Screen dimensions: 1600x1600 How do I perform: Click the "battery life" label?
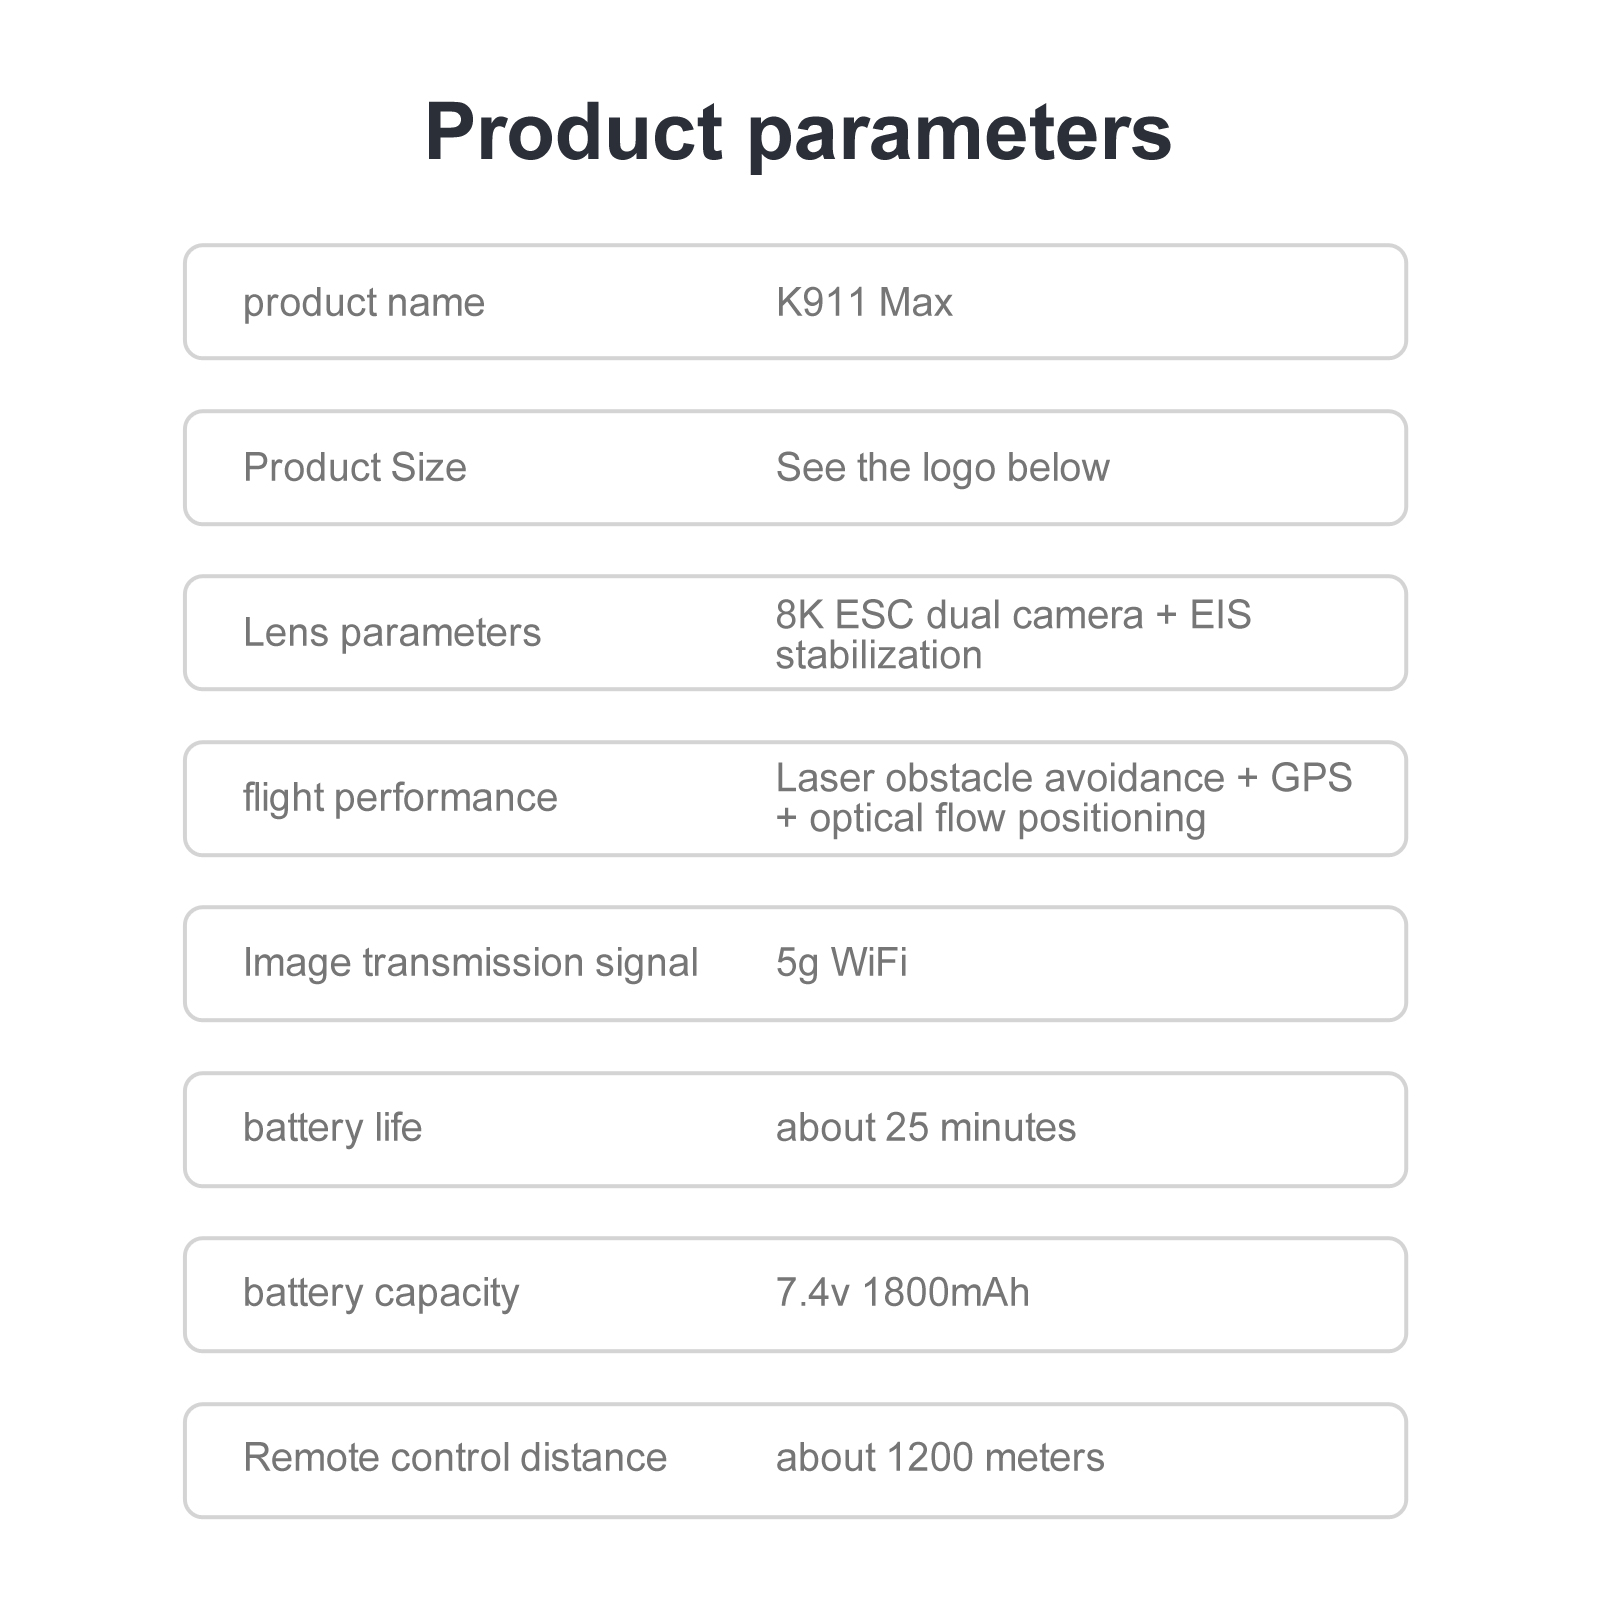point(332,1127)
